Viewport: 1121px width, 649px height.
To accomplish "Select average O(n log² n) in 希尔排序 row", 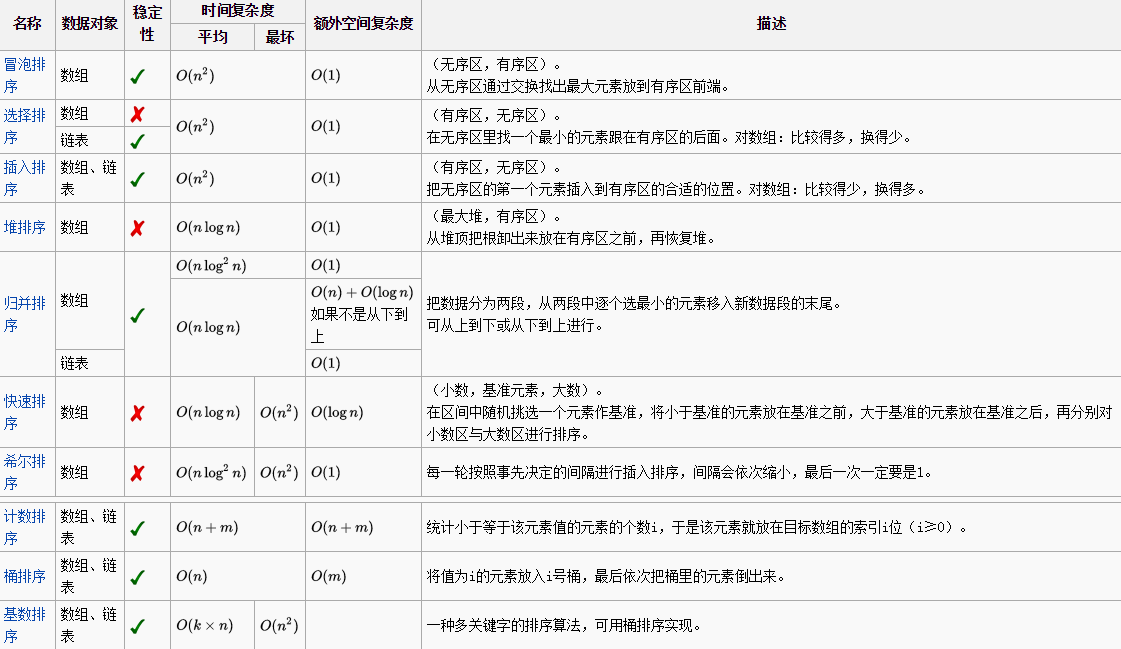I will point(211,472).
